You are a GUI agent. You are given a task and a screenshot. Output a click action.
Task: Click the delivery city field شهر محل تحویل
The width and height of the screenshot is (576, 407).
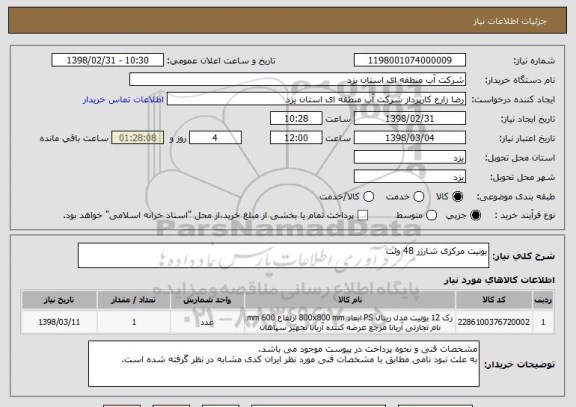(410, 177)
